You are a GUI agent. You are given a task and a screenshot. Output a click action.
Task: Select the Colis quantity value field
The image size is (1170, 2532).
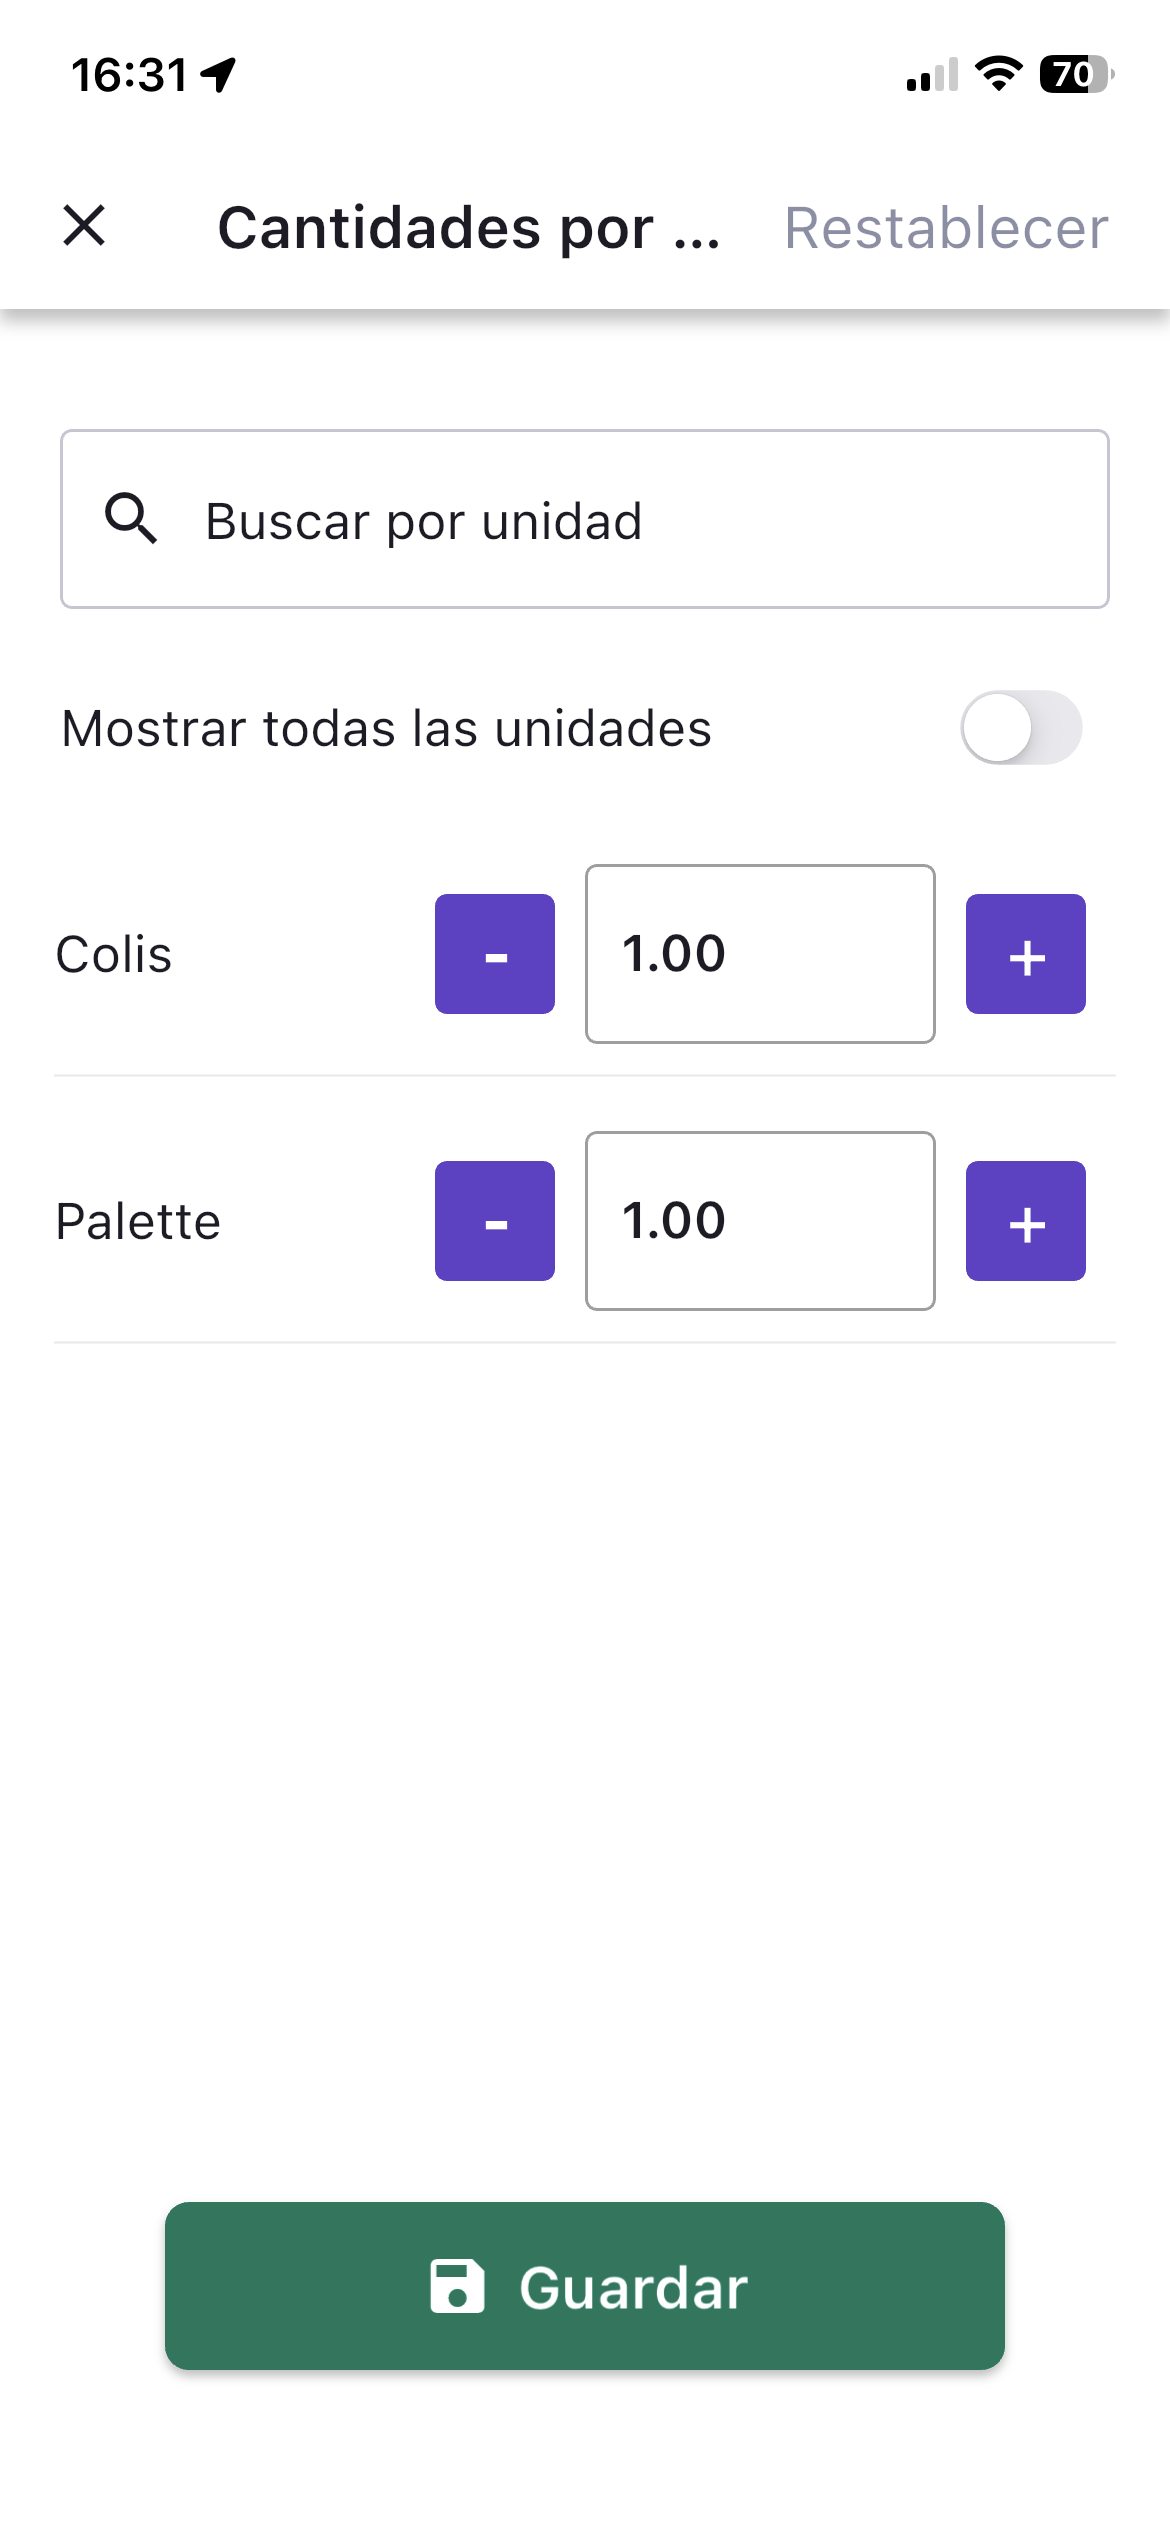pos(760,954)
